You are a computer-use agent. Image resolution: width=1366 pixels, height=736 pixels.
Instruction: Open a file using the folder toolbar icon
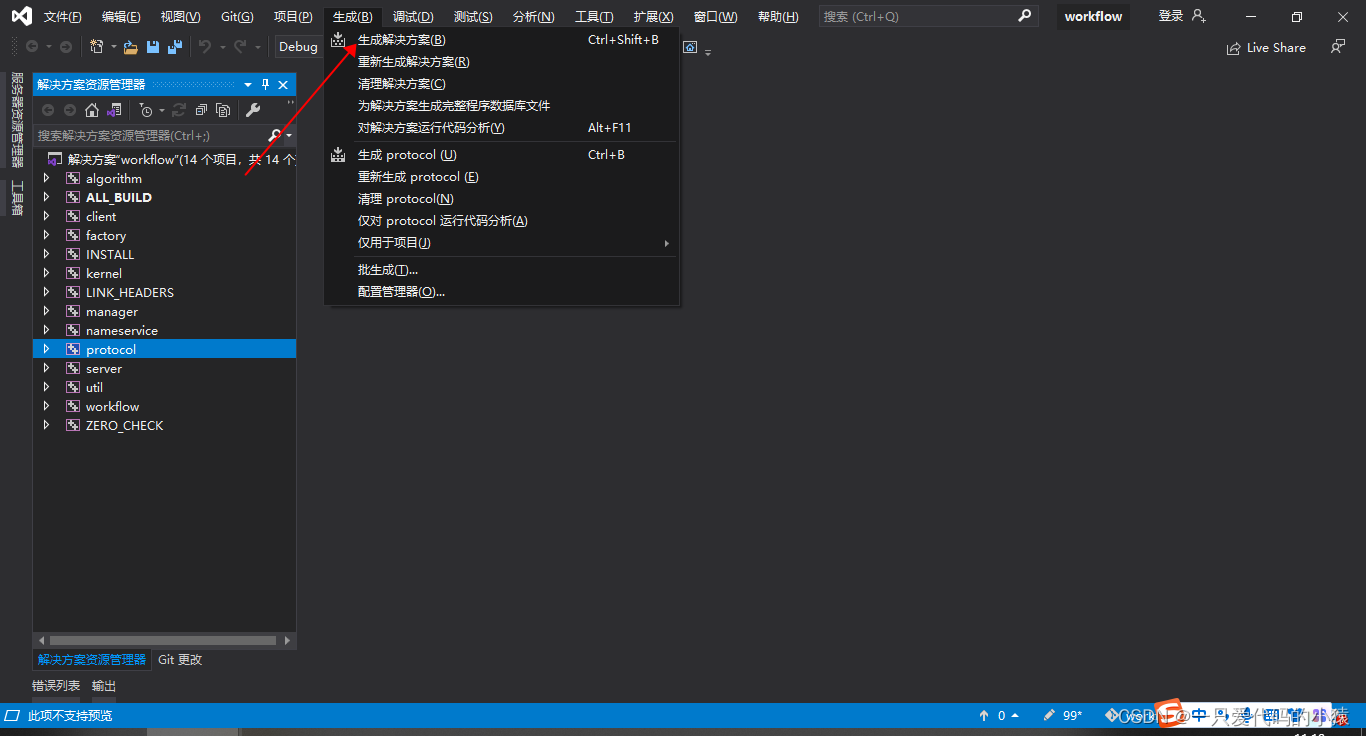tap(132, 46)
